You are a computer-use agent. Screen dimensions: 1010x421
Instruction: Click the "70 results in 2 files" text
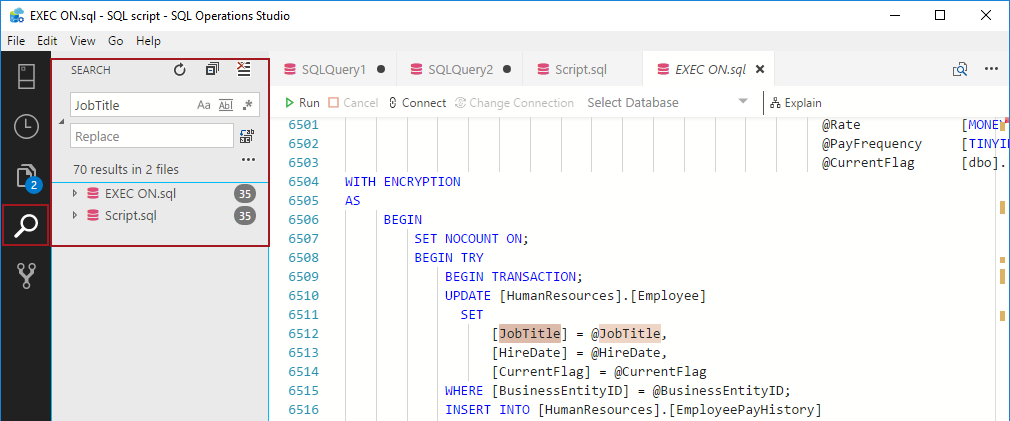point(126,170)
